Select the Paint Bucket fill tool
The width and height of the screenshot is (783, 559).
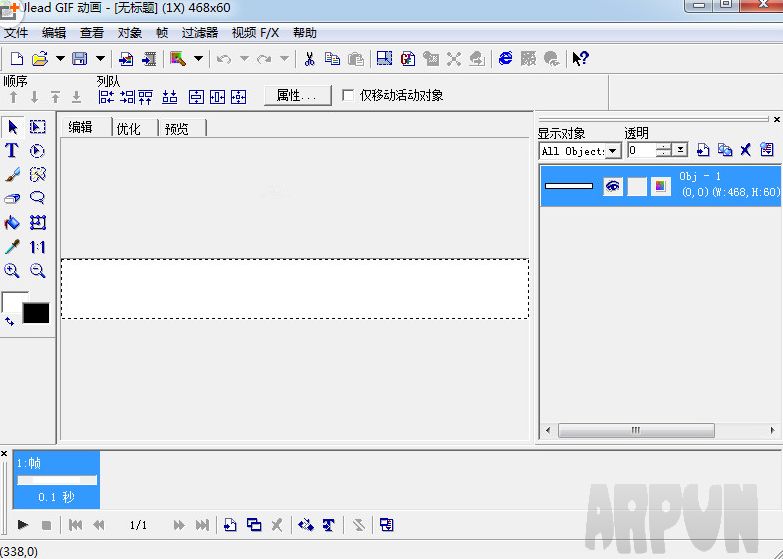pos(12,223)
